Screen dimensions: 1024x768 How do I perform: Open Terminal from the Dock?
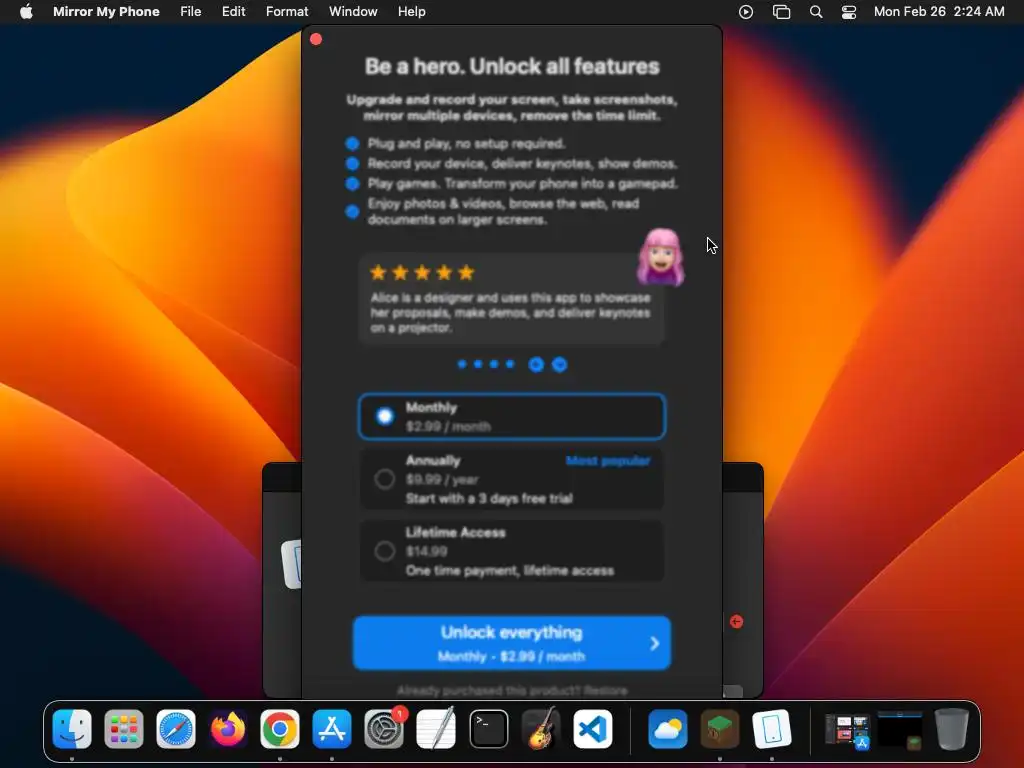click(488, 729)
